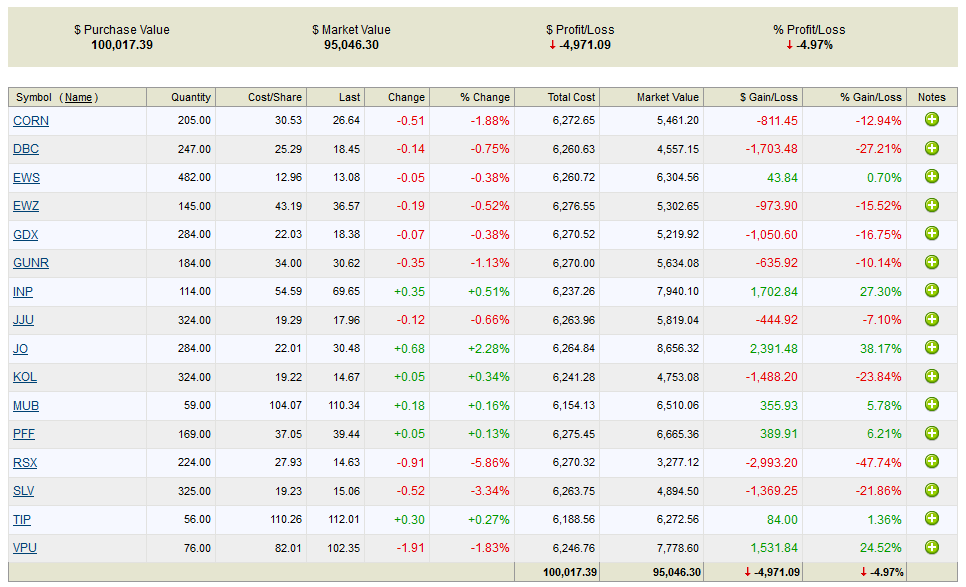The width and height of the screenshot is (966, 587).
Task: Click the TIP row notes icon
Action: click(931, 519)
